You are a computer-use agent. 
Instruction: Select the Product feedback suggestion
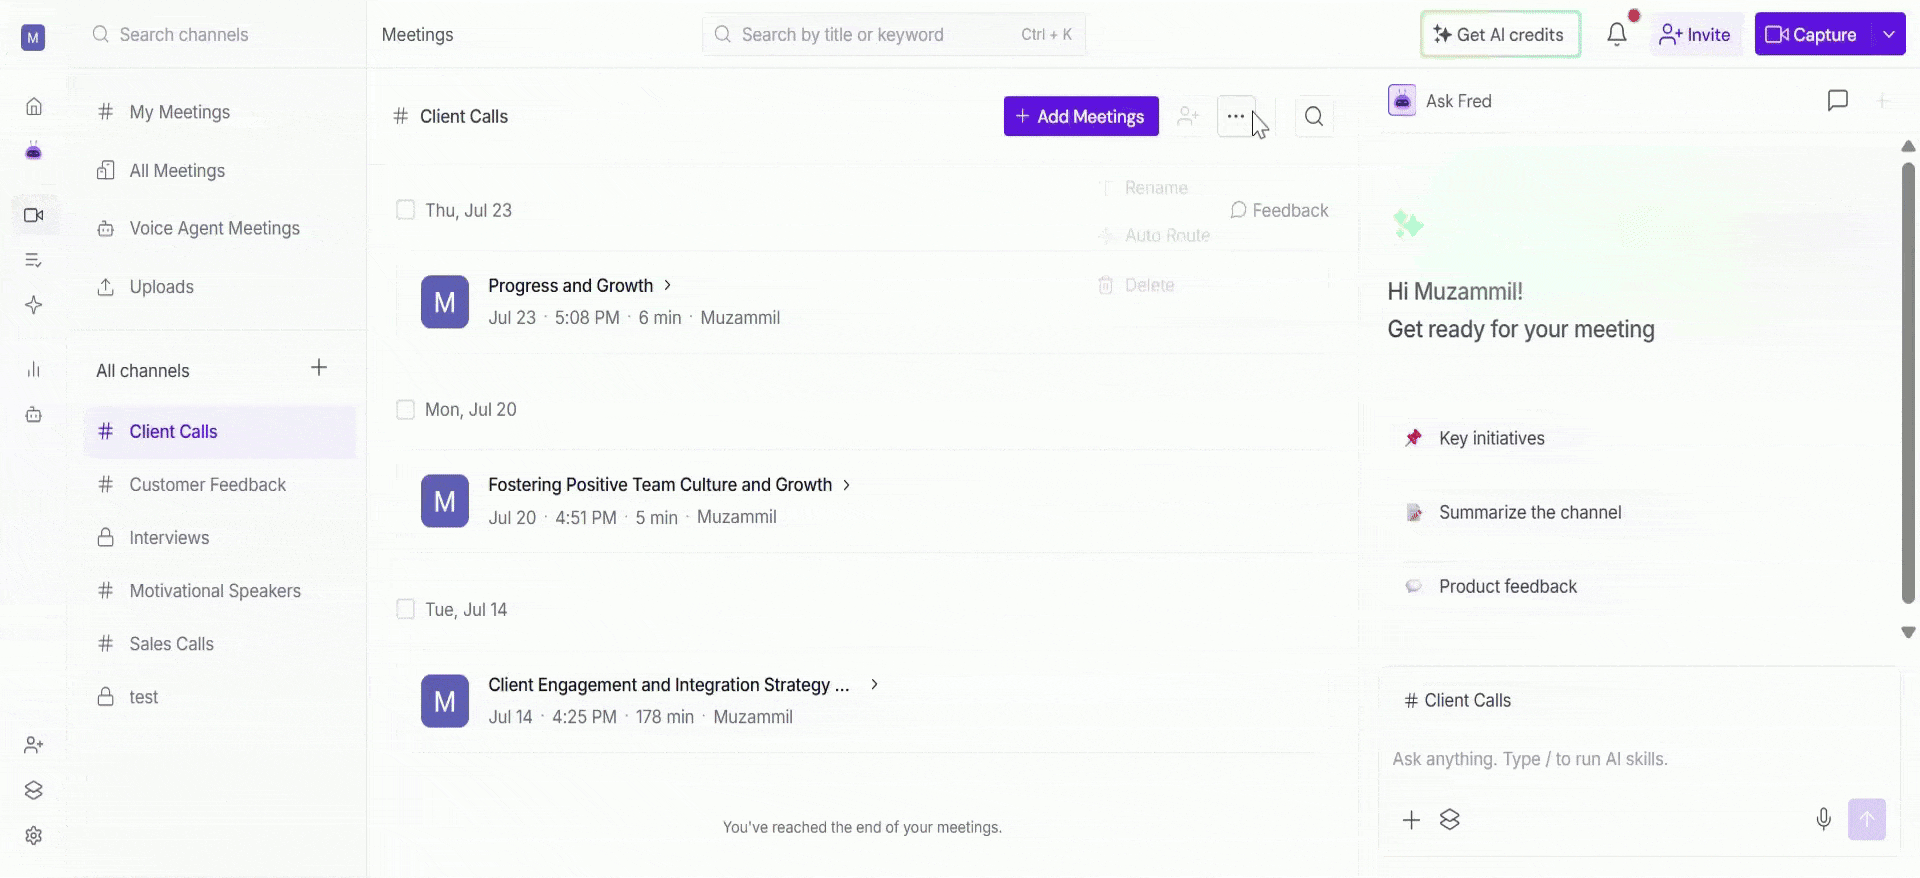tap(1492, 586)
